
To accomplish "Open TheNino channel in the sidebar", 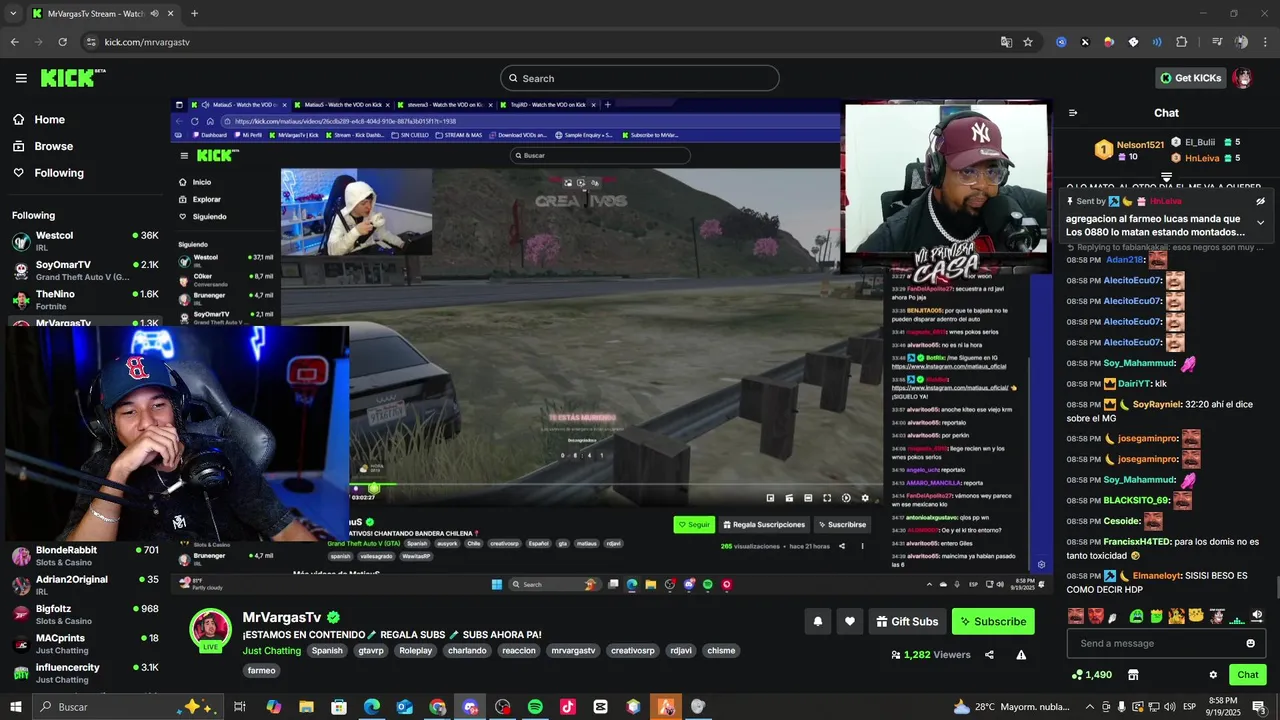I will click(85, 299).
